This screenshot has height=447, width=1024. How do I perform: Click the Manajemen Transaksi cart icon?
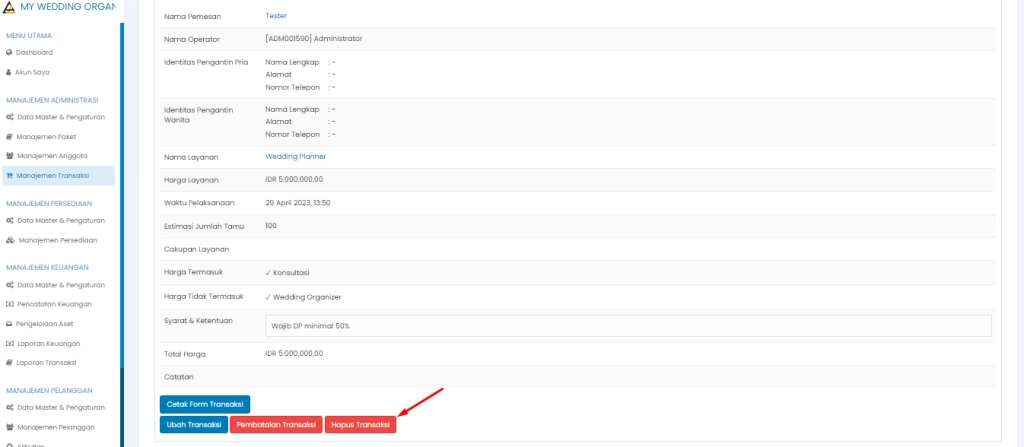pyautogui.click(x=9, y=176)
